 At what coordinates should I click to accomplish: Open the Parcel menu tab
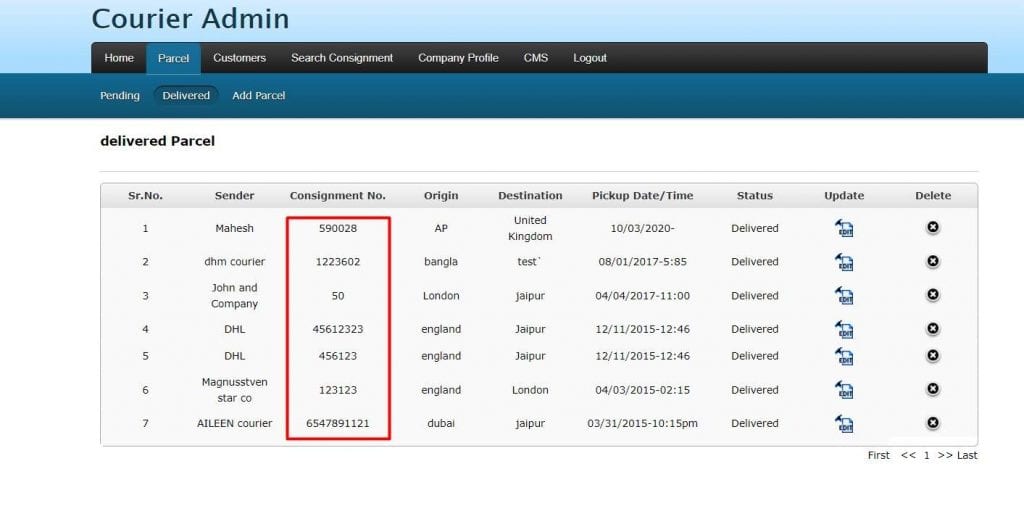[173, 58]
